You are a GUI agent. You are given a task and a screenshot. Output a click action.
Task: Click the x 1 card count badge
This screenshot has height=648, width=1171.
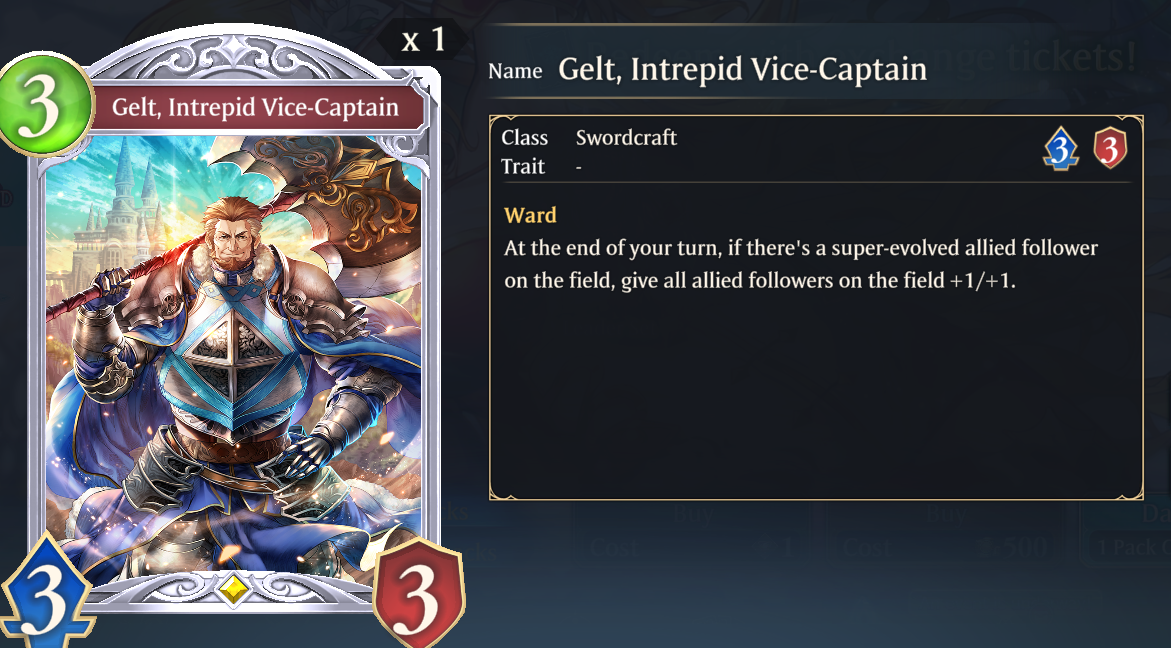pyautogui.click(x=423, y=39)
